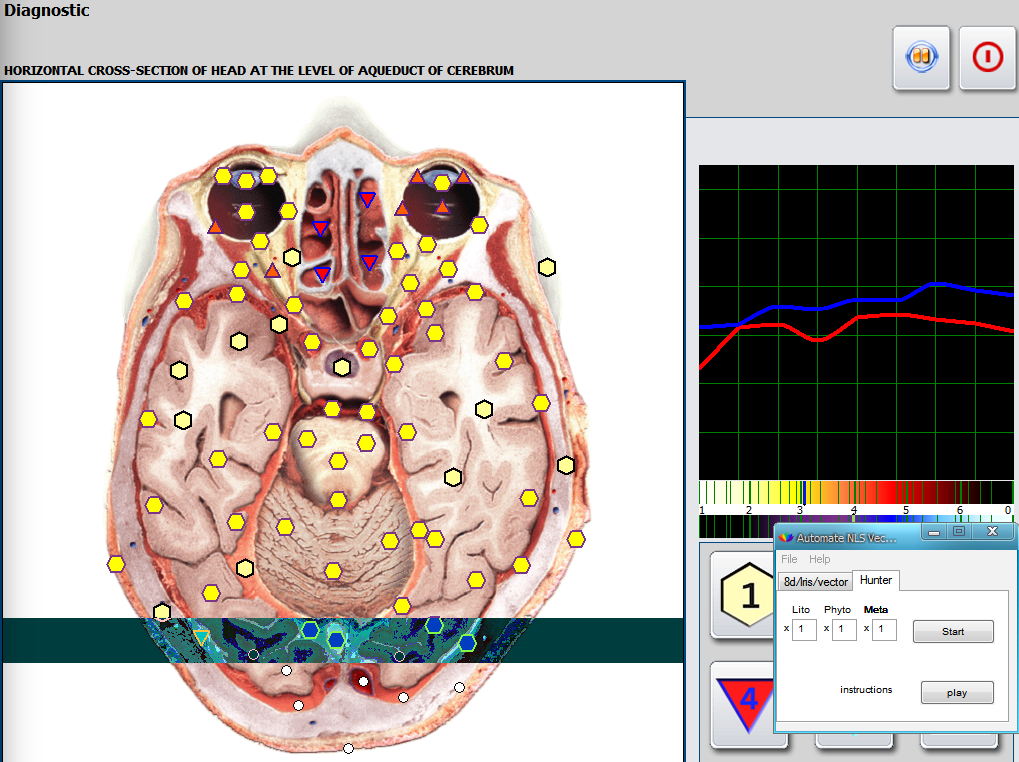Click the play button next to instructions

957,692
